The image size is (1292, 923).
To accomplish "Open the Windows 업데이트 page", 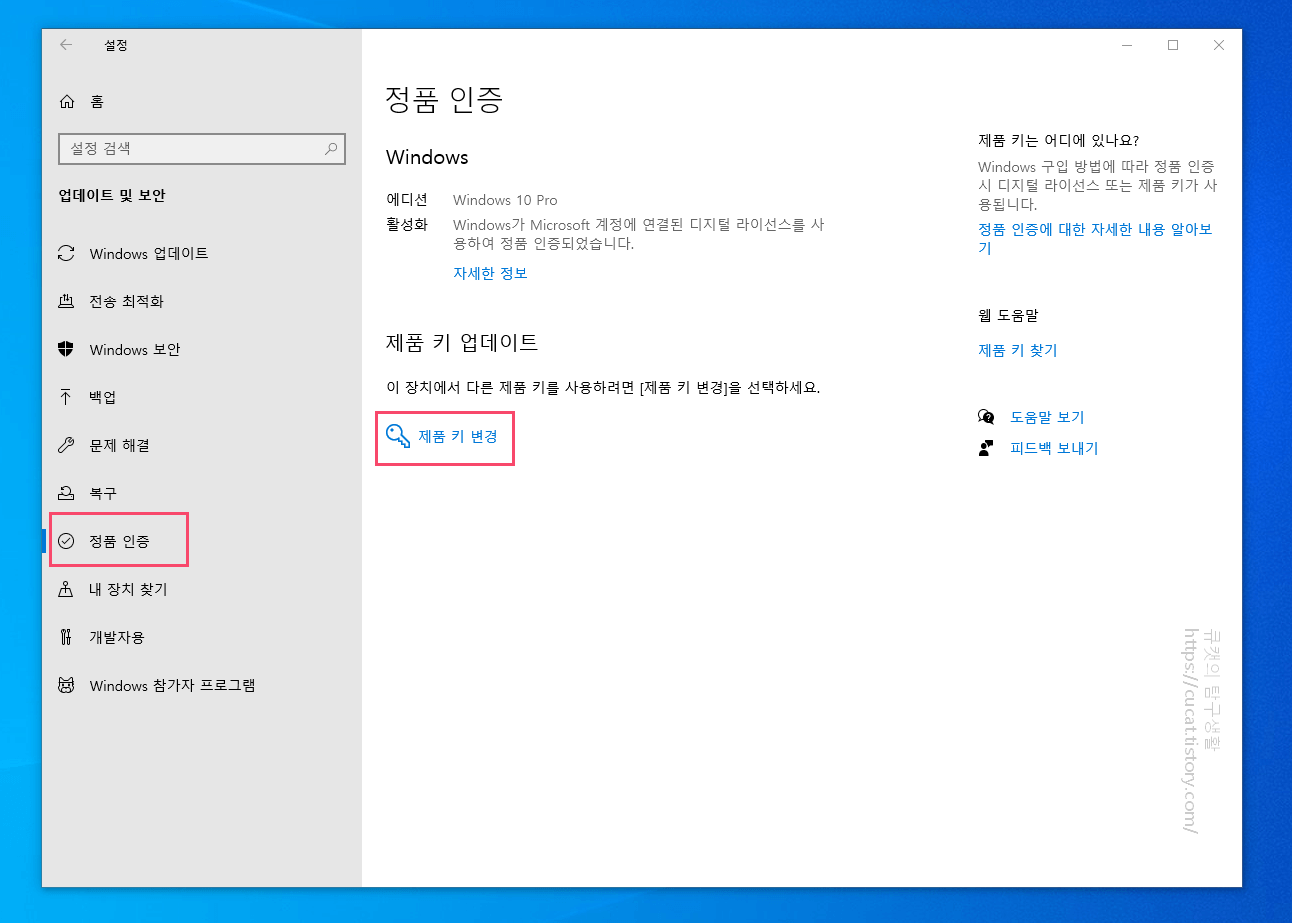I will coord(202,253).
